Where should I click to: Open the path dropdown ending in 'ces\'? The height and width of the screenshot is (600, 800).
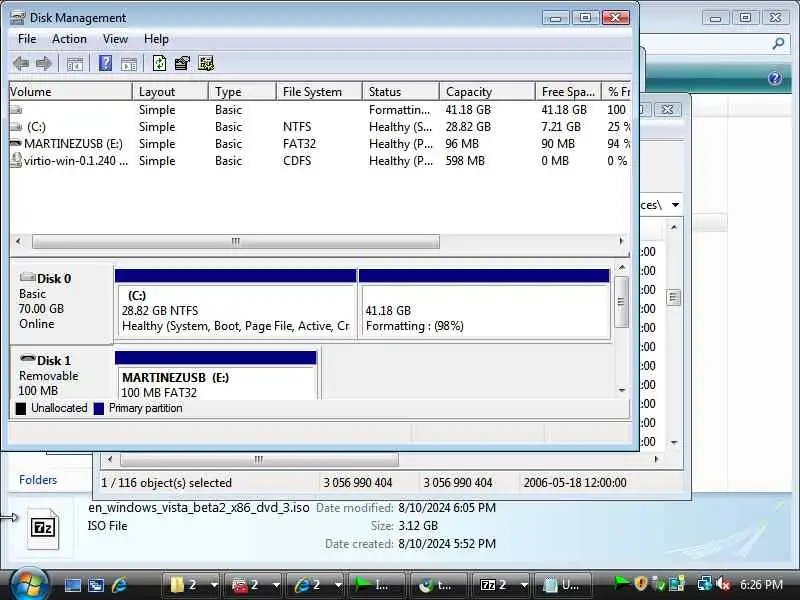675,205
